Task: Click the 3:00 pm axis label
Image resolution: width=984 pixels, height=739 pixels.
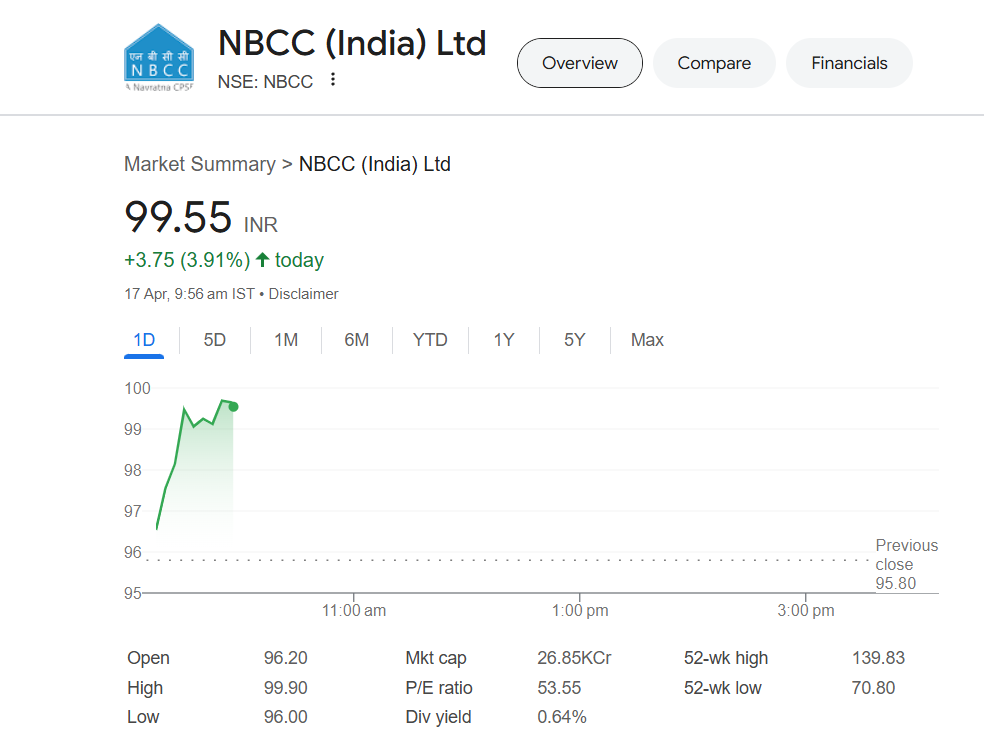Action: (806, 610)
